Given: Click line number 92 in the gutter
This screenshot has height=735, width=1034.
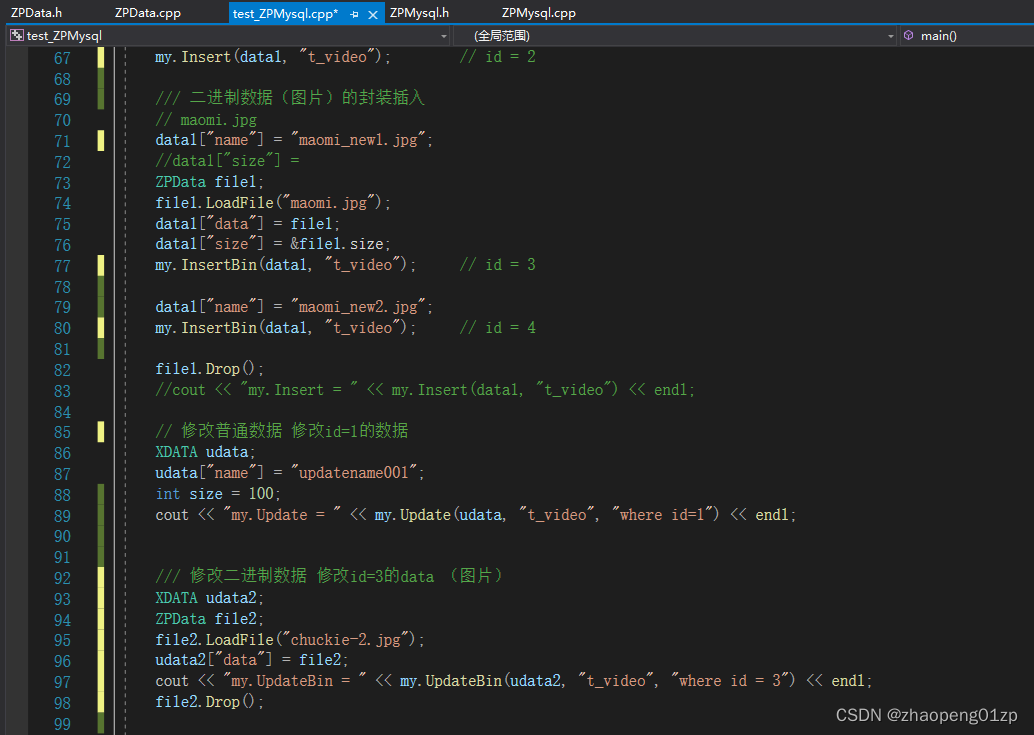Looking at the screenshot, I should 62,578.
